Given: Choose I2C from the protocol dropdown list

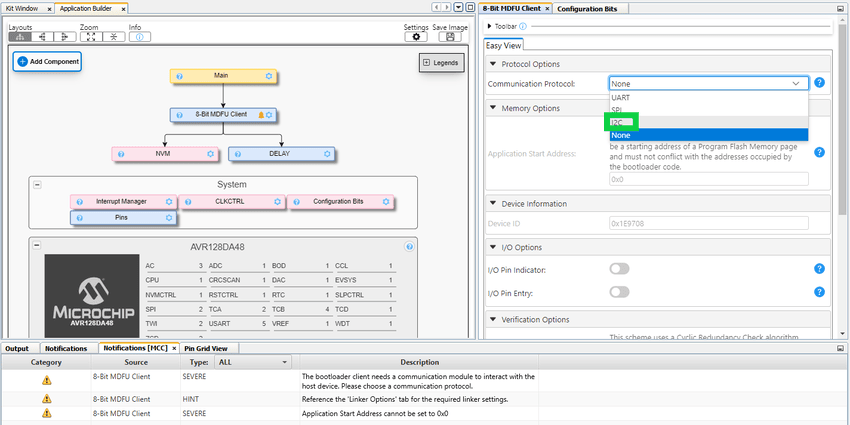Looking at the screenshot, I should (x=616, y=122).
